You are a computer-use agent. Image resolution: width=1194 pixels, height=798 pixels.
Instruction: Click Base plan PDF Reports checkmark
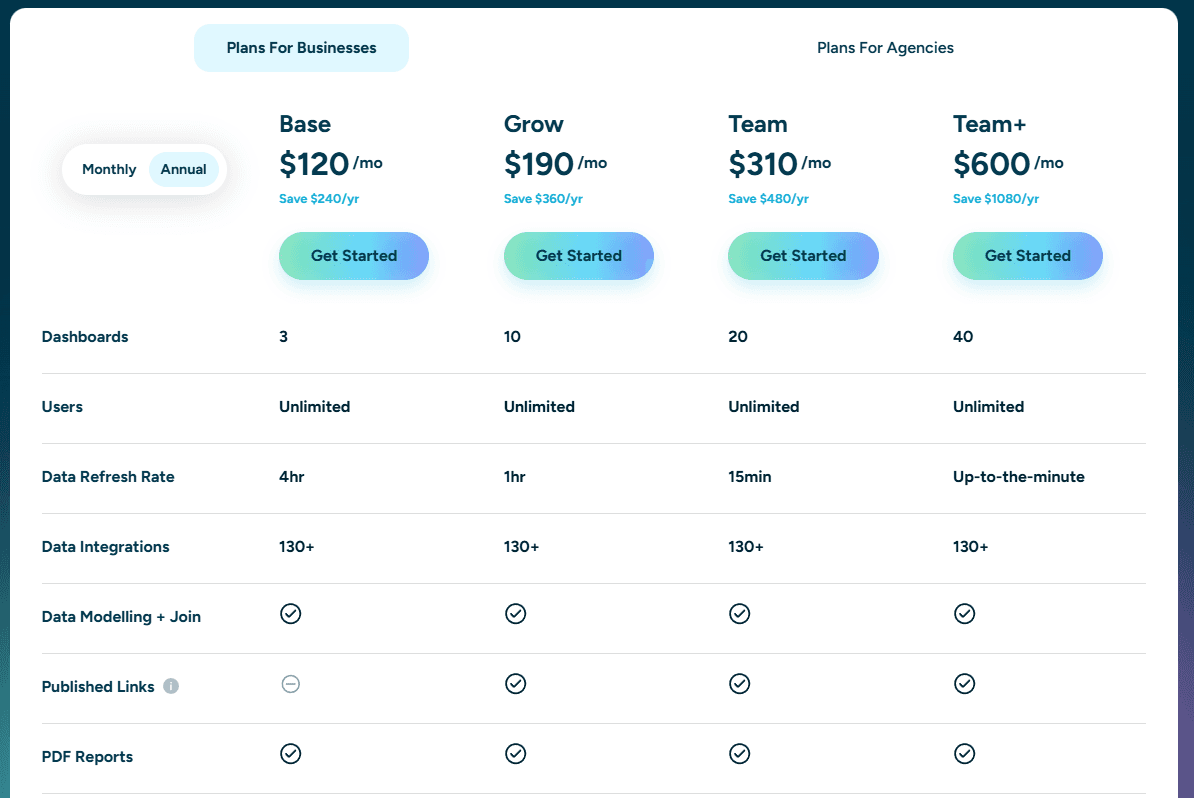click(x=290, y=754)
